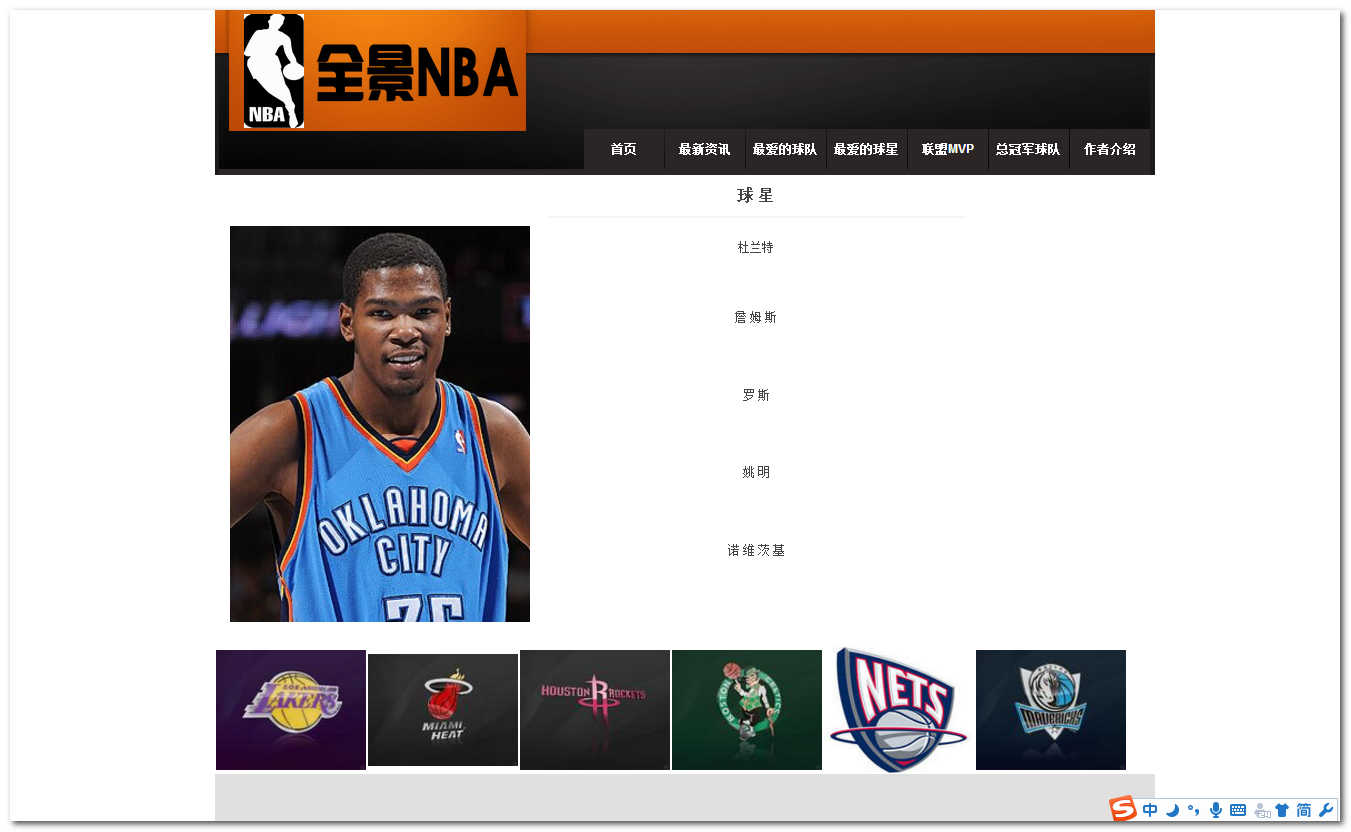Click the Nets team logo thumbnail

click(899, 710)
